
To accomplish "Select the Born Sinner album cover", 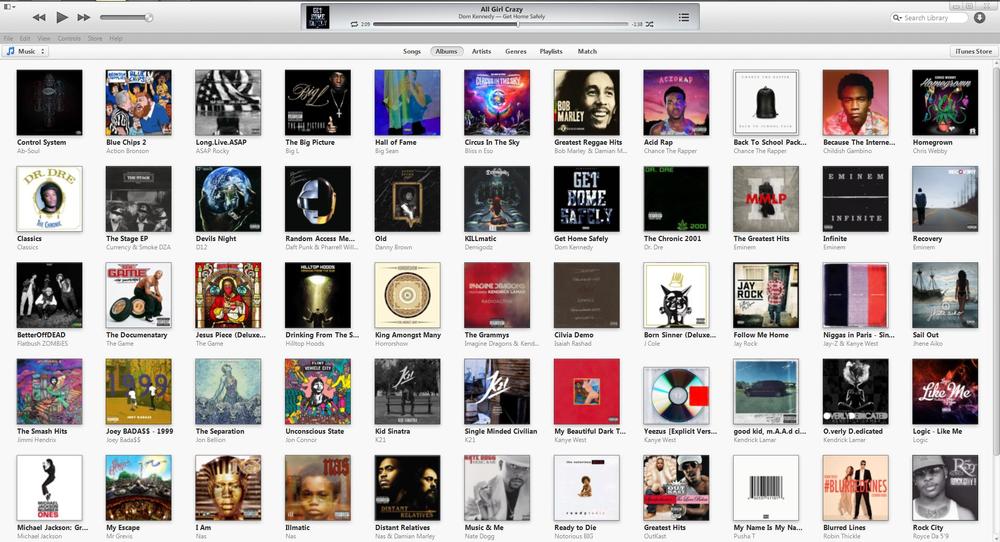I will click(x=677, y=295).
